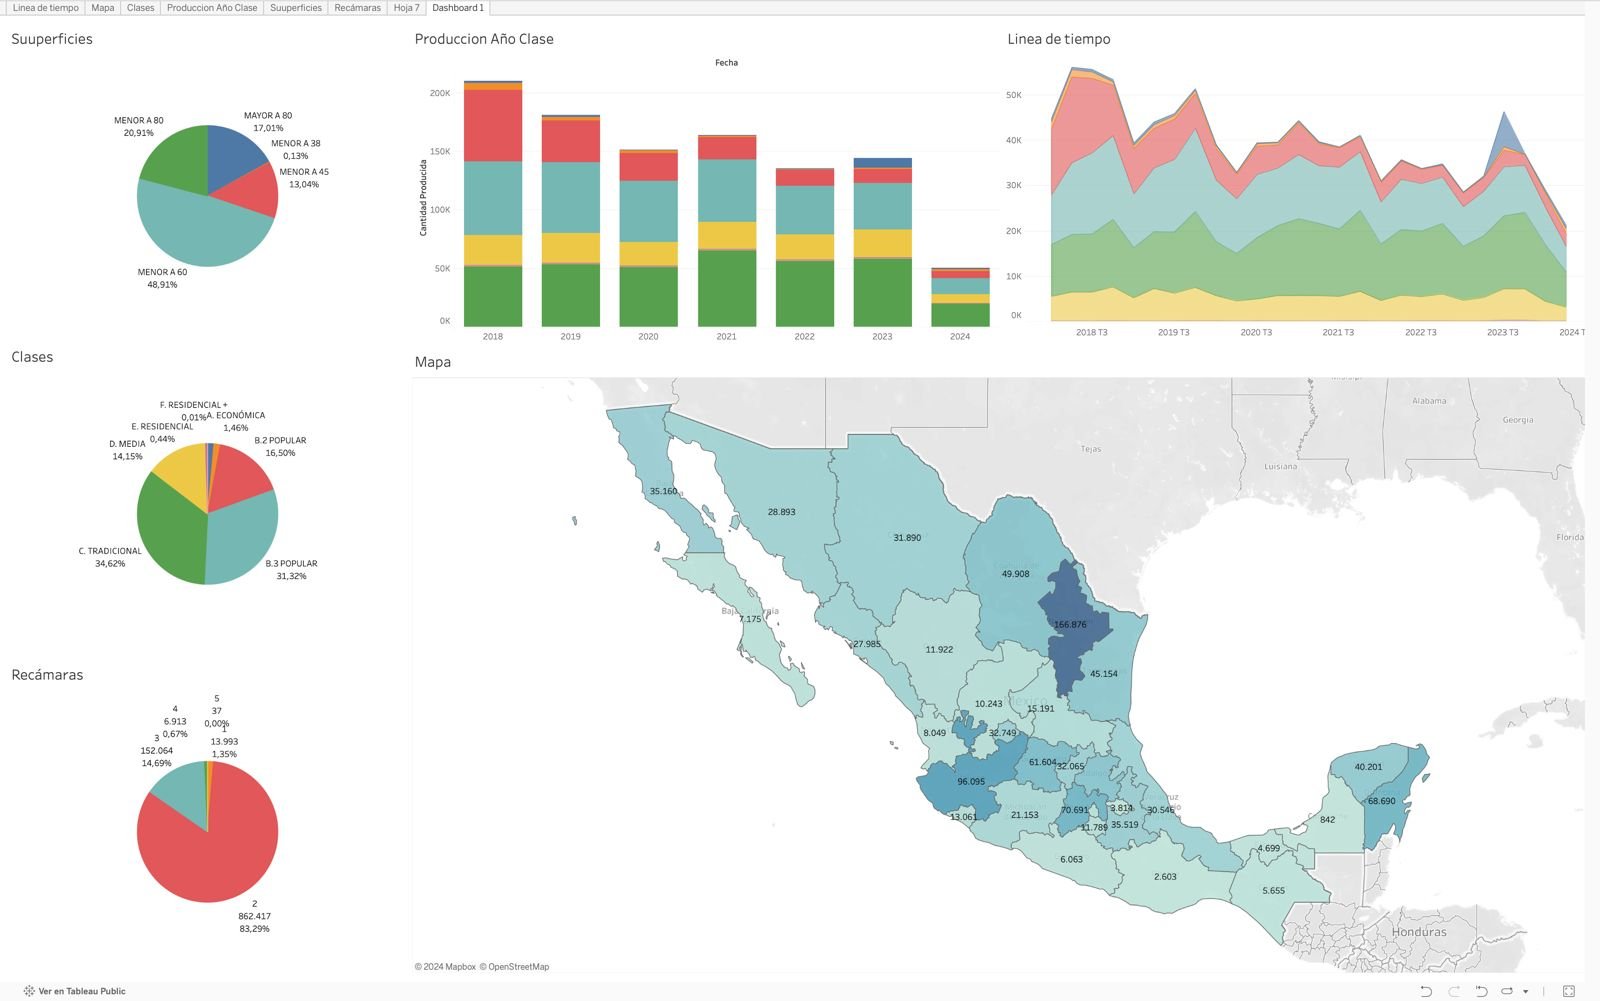The height and width of the screenshot is (1001, 1600).
Task: Select D. MEDIA yellow slice
Action: click(x=185, y=472)
